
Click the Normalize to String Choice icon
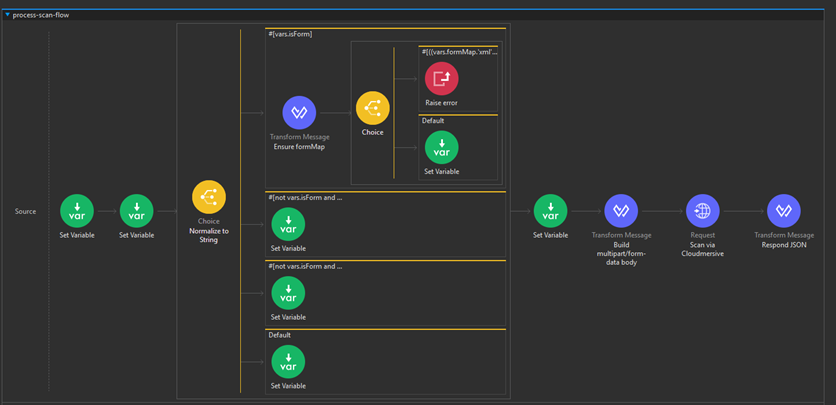(x=209, y=197)
